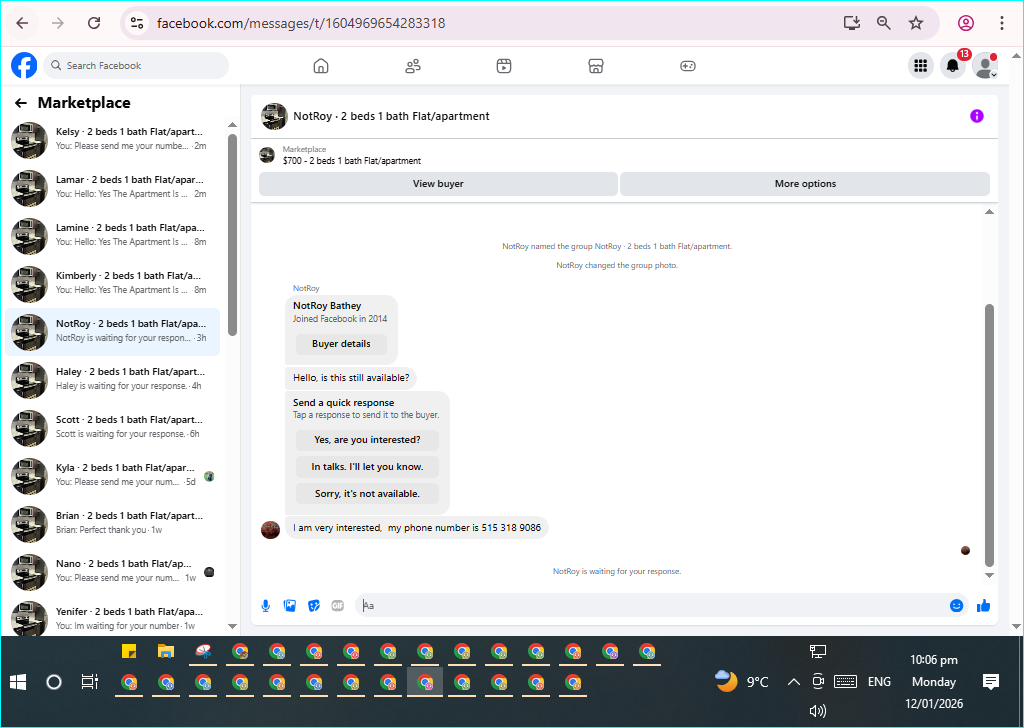This screenshot has height=728, width=1024.
Task: Click the Facebook logo icon
Action: 24,65
